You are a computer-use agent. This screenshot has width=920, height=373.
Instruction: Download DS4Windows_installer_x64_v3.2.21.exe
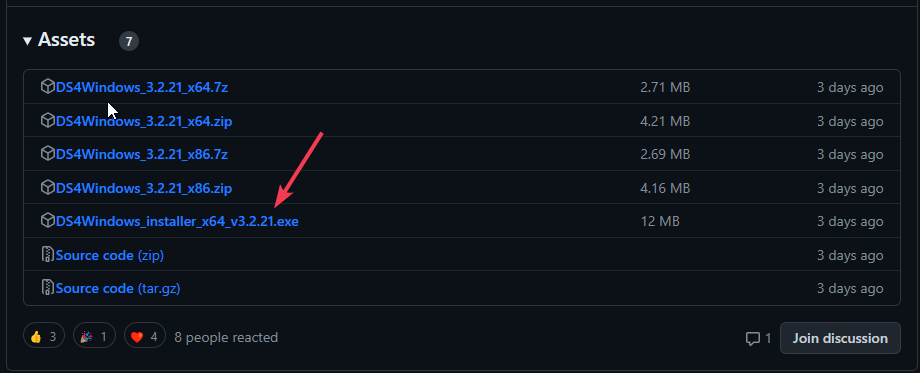click(177, 222)
